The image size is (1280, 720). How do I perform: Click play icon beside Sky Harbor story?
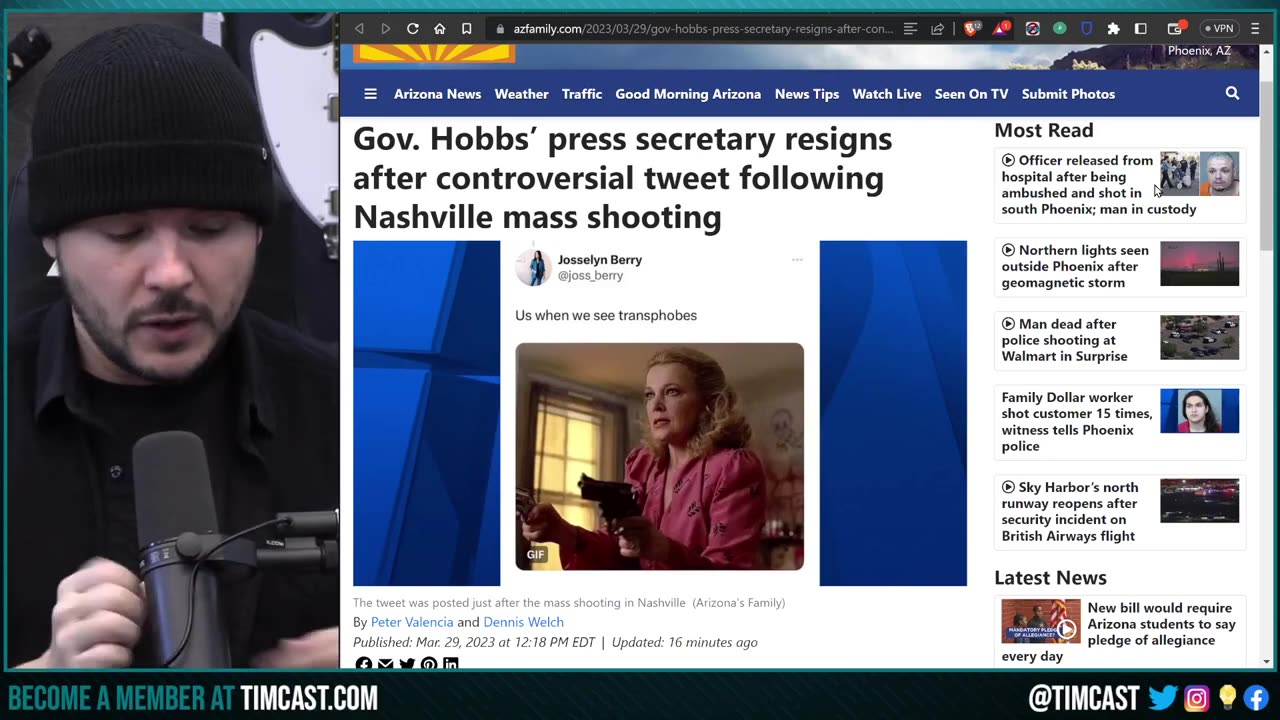pyautogui.click(x=1008, y=487)
